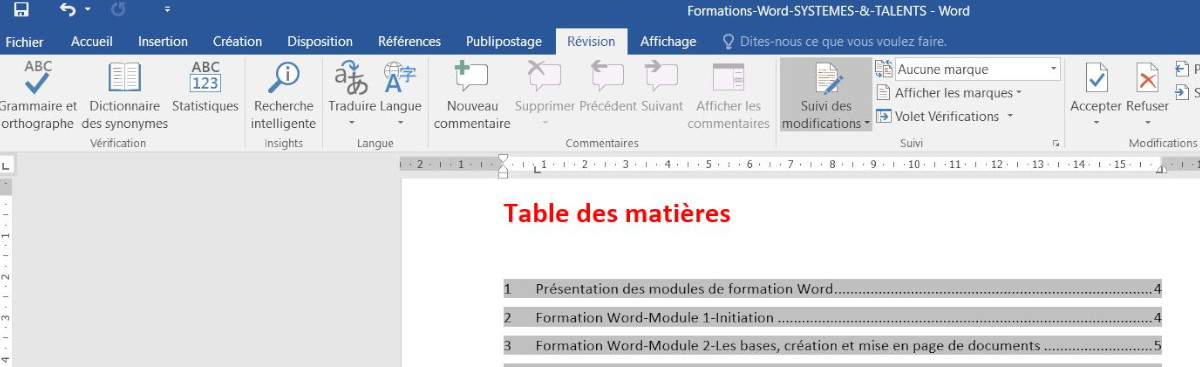The height and width of the screenshot is (367, 1200).
Task: Open TOC entry 'Présentation des modules de formation Word'
Action: pyautogui.click(x=832, y=289)
